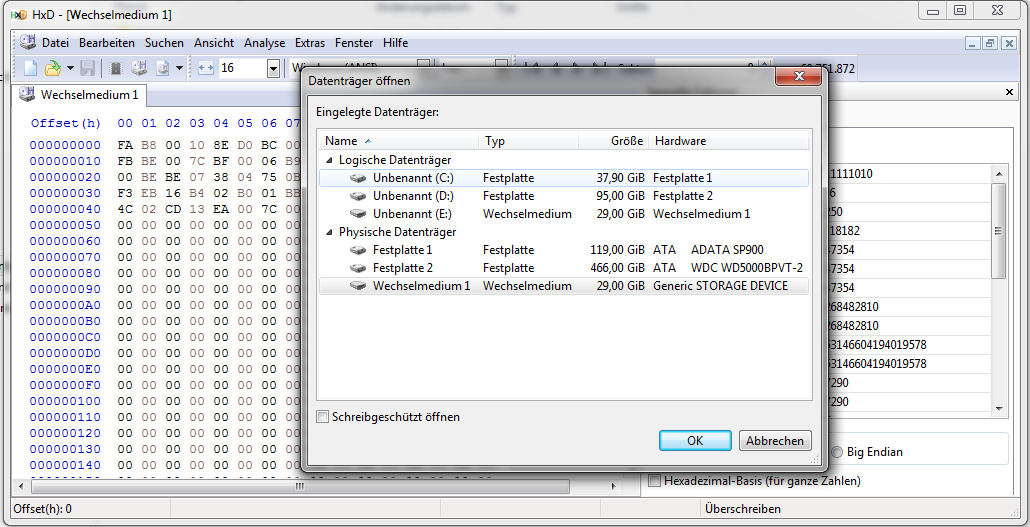
Task: Open the Hilfe menu
Action: click(x=395, y=43)
